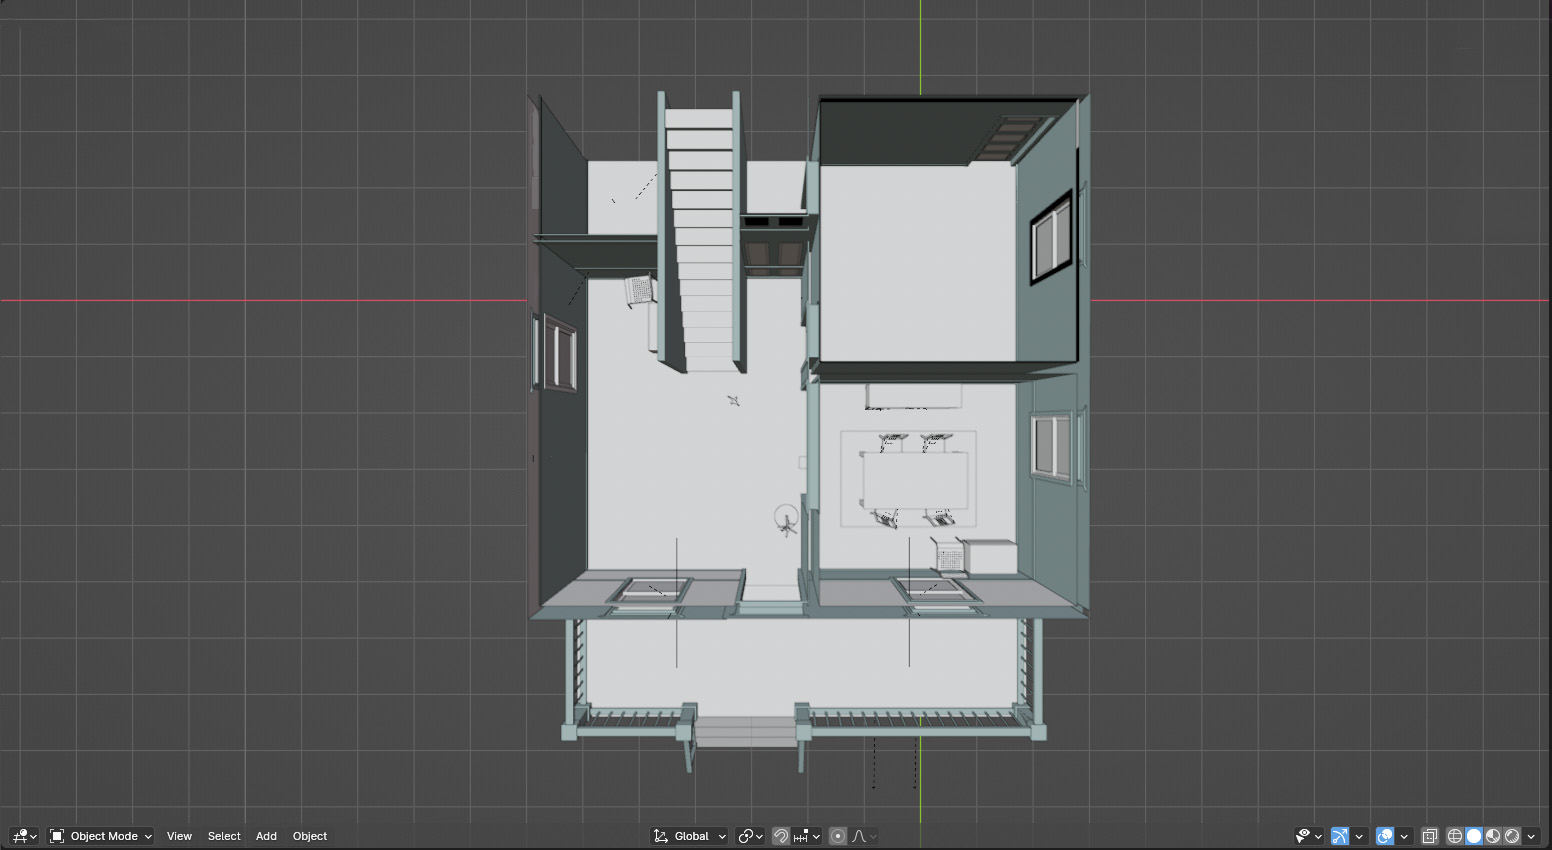1552x850 pixels.
Task: Toggle the snap magnet
Action: (x=781, y=836)
